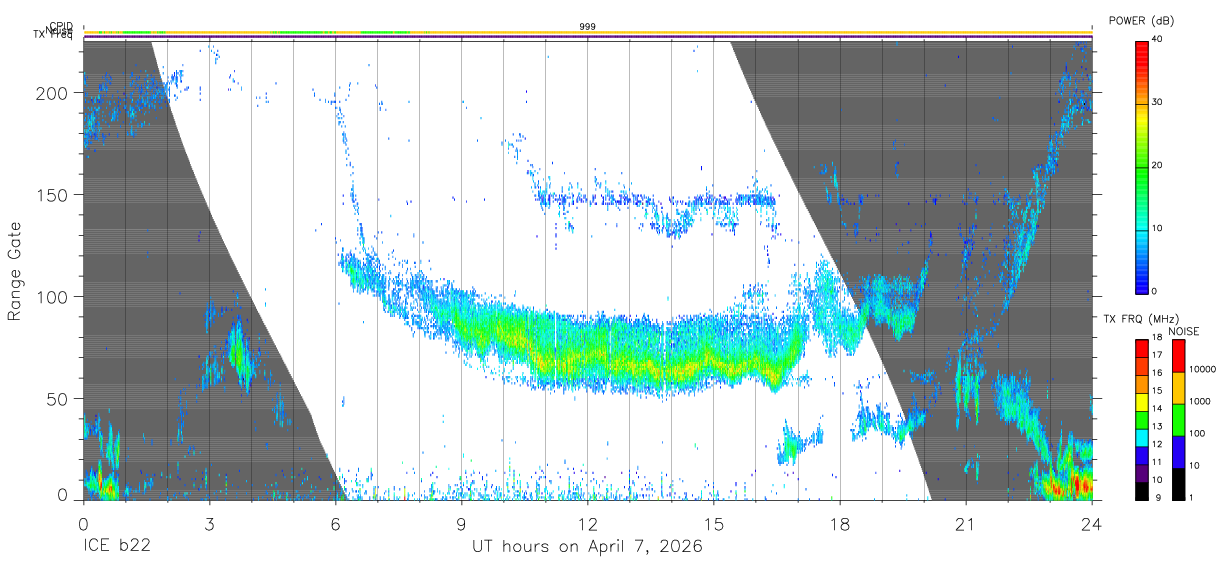The width and height of the screenshot is (1228, 567).
Task: Click the '24' UT hour tick label
Action: tap(1092, 523)
